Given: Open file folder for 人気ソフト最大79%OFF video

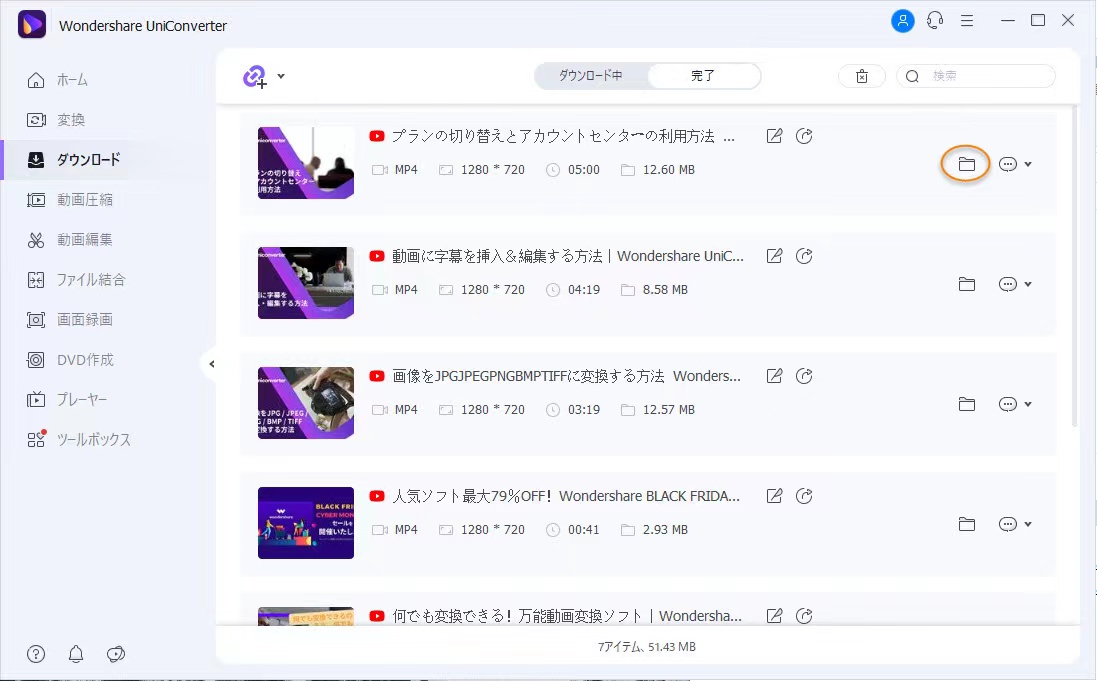Looking at the screenshot, I should point(966,524).
